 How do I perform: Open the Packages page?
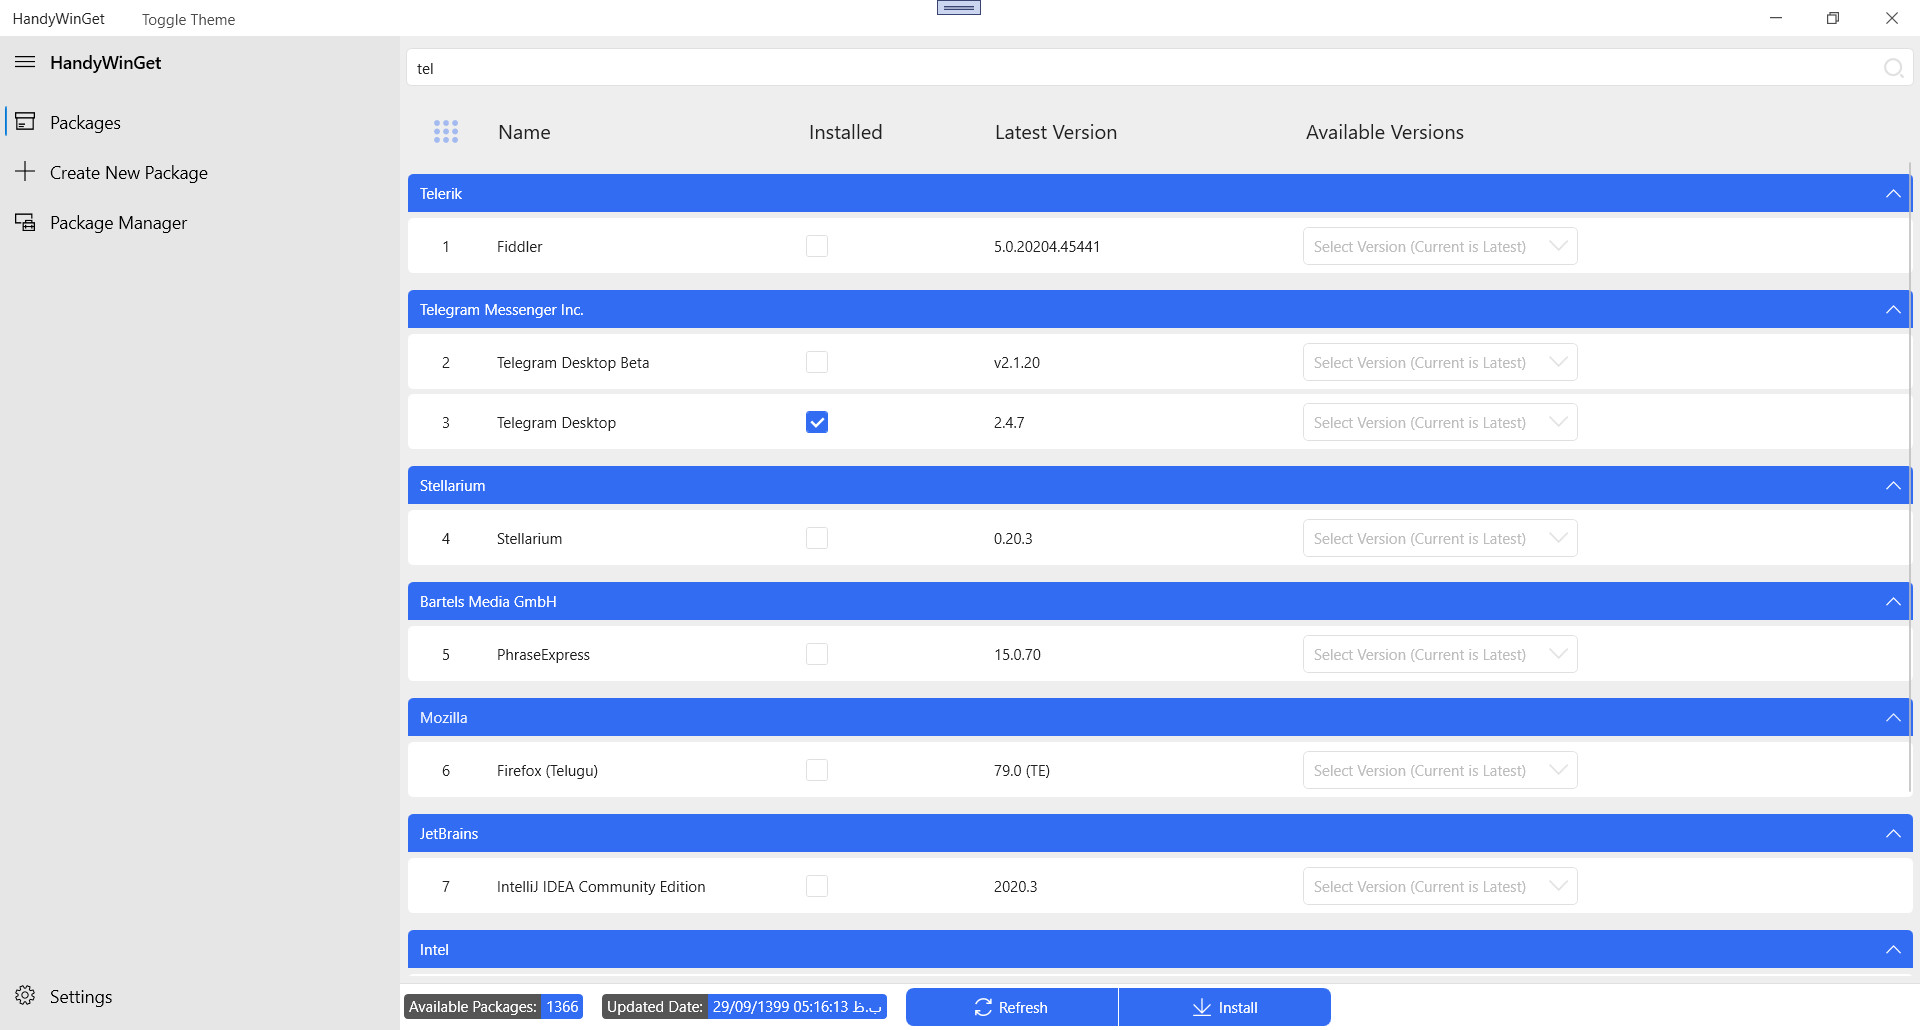coord(200,122)
